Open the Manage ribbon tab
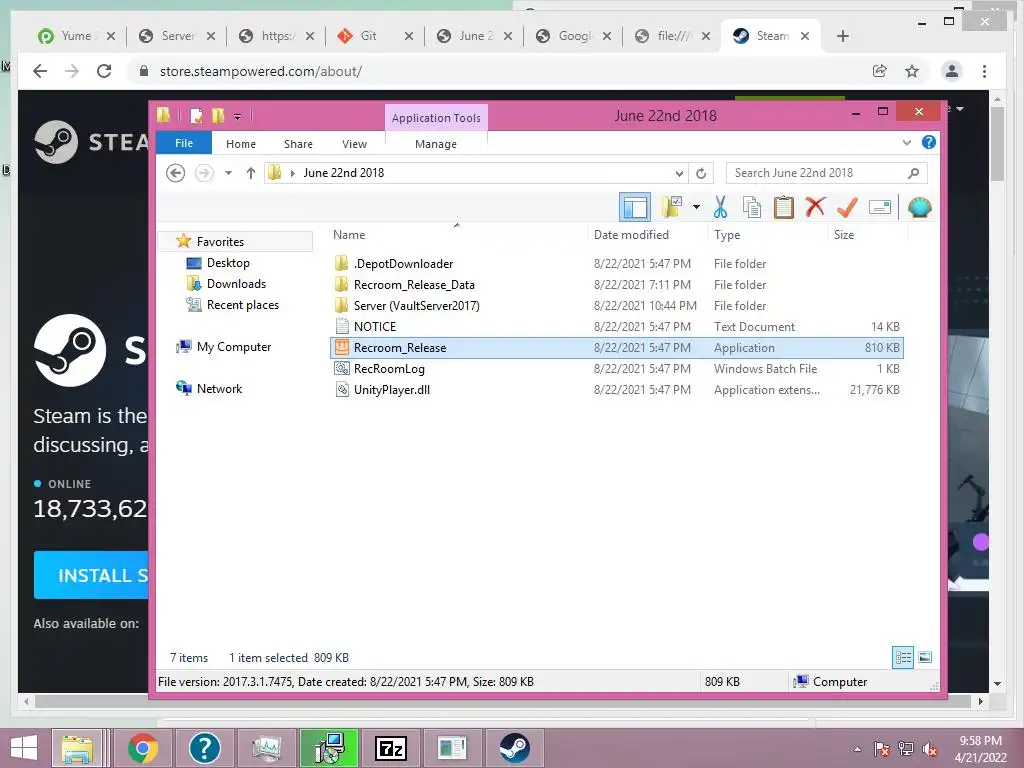This screenshot has width=1024, height=768. click(436, 144)
